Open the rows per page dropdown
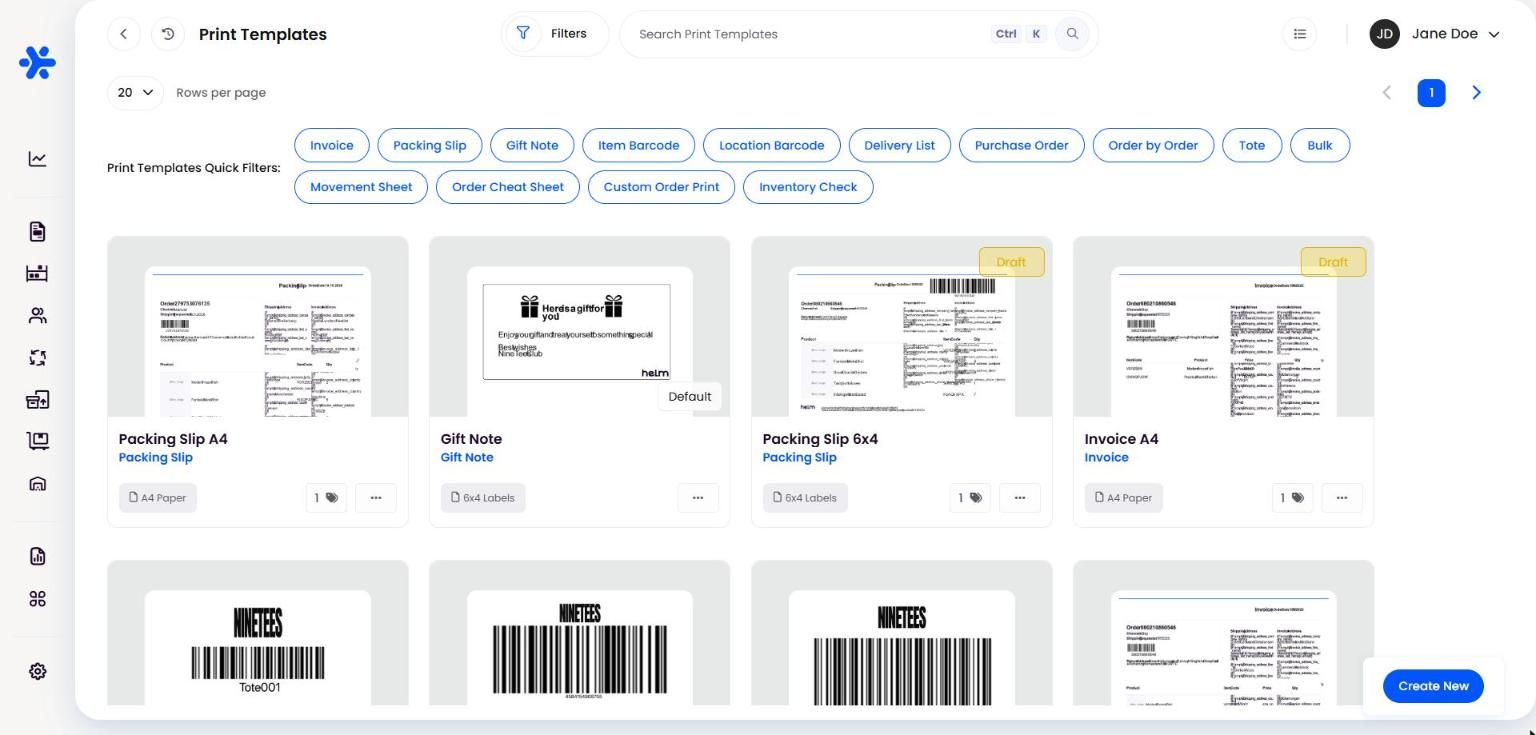The height and width of the screenshot is (735, 1536). pyautogui.click(x=135, y=93)
